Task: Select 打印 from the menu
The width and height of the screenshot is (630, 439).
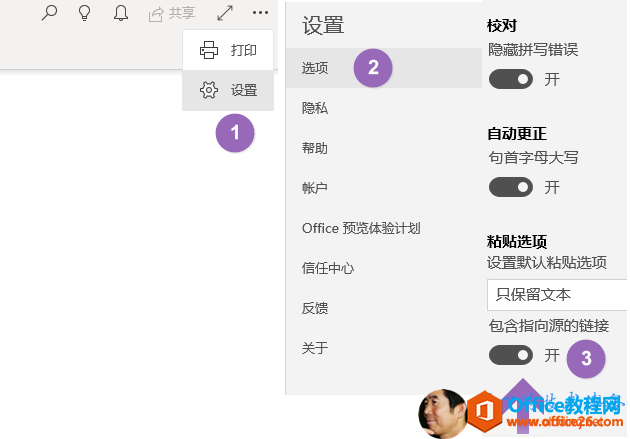Action: point(228,50)
